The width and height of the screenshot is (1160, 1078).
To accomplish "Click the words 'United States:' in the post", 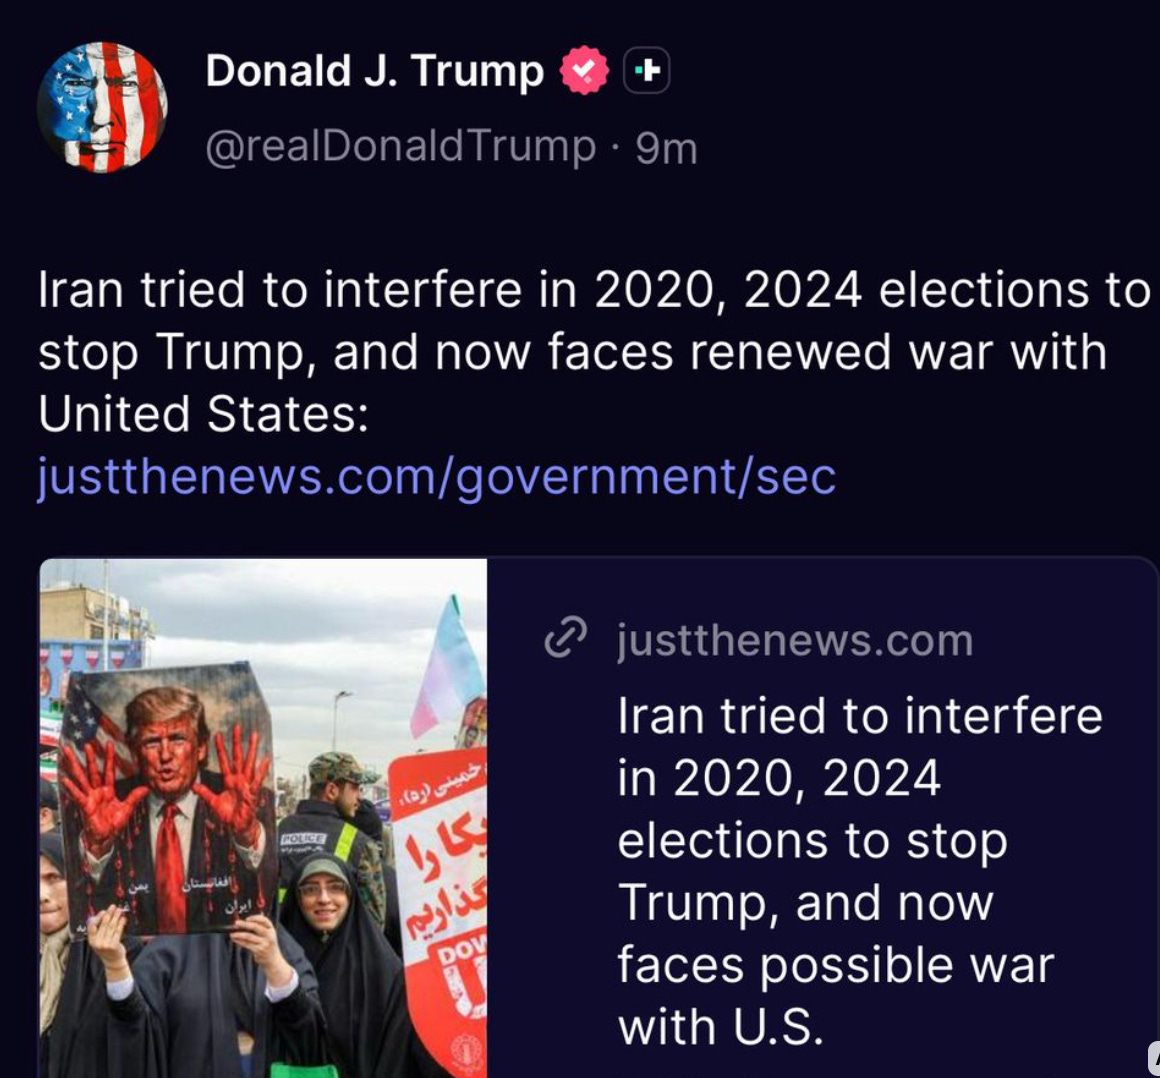I will (203, 414).
